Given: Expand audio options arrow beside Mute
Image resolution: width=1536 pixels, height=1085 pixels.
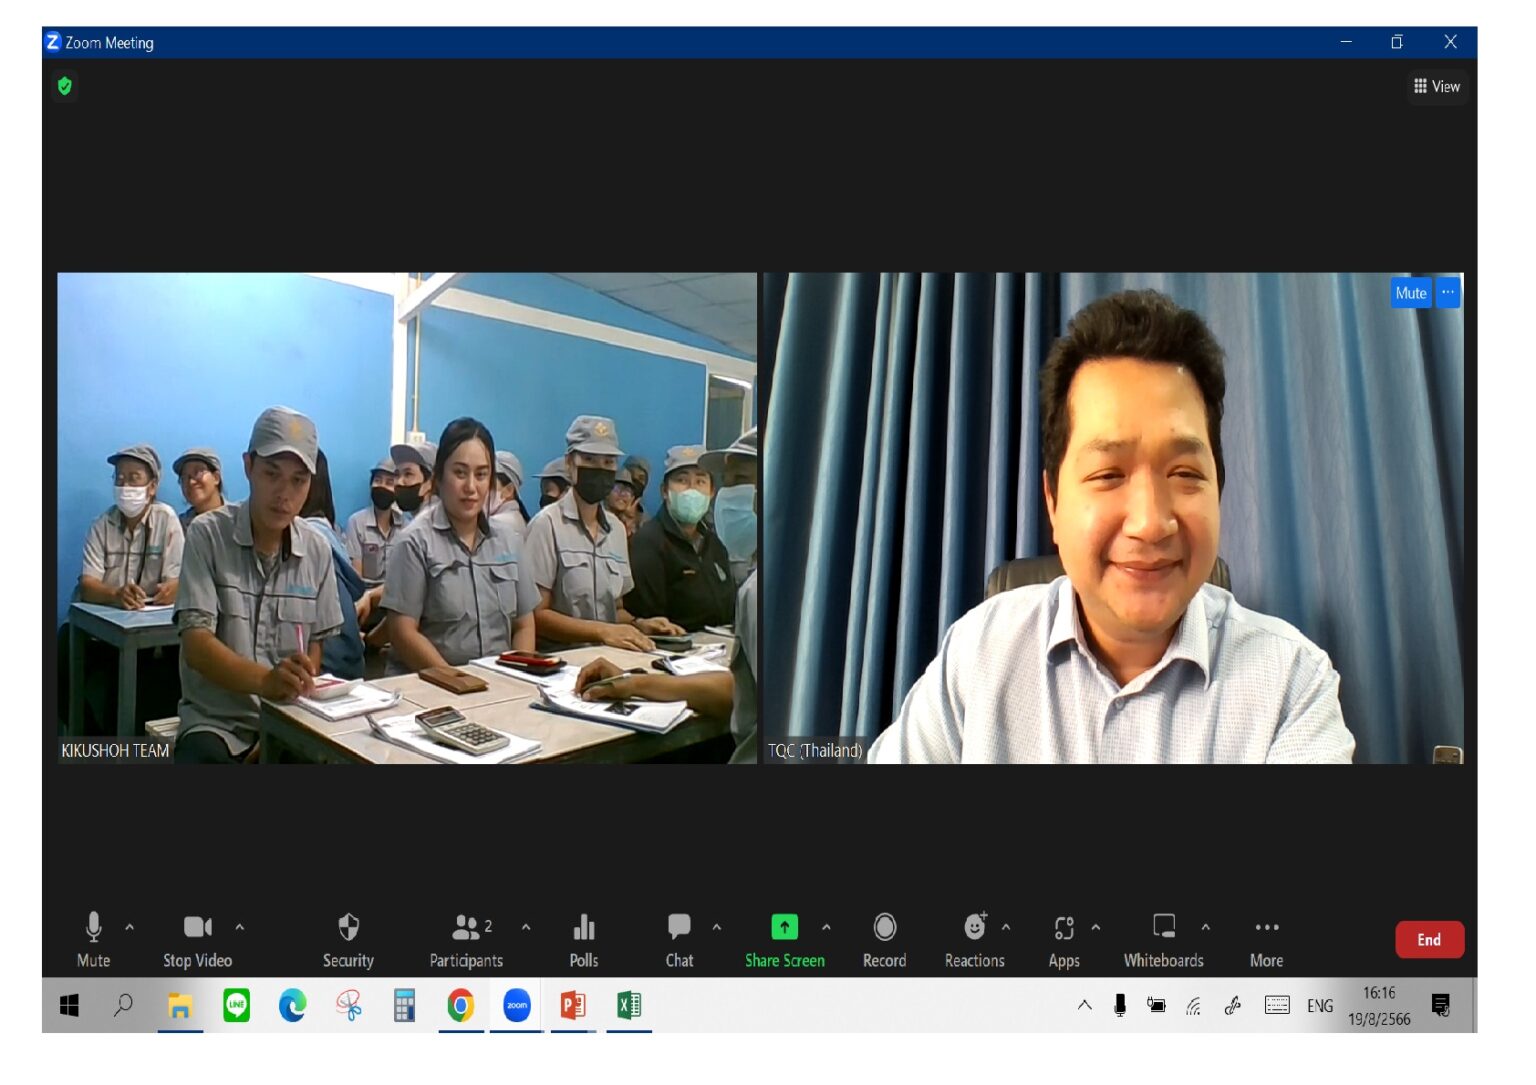Looking at the screenshot, I should coord(130,928).
